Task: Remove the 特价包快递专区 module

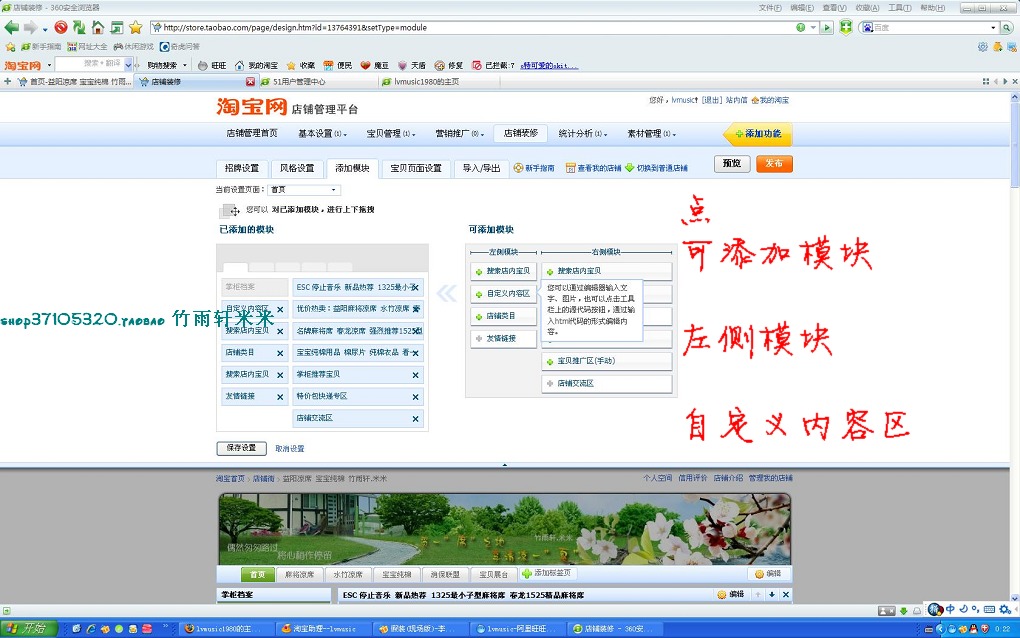Action: pyautogui.click(x=416, y=397)
